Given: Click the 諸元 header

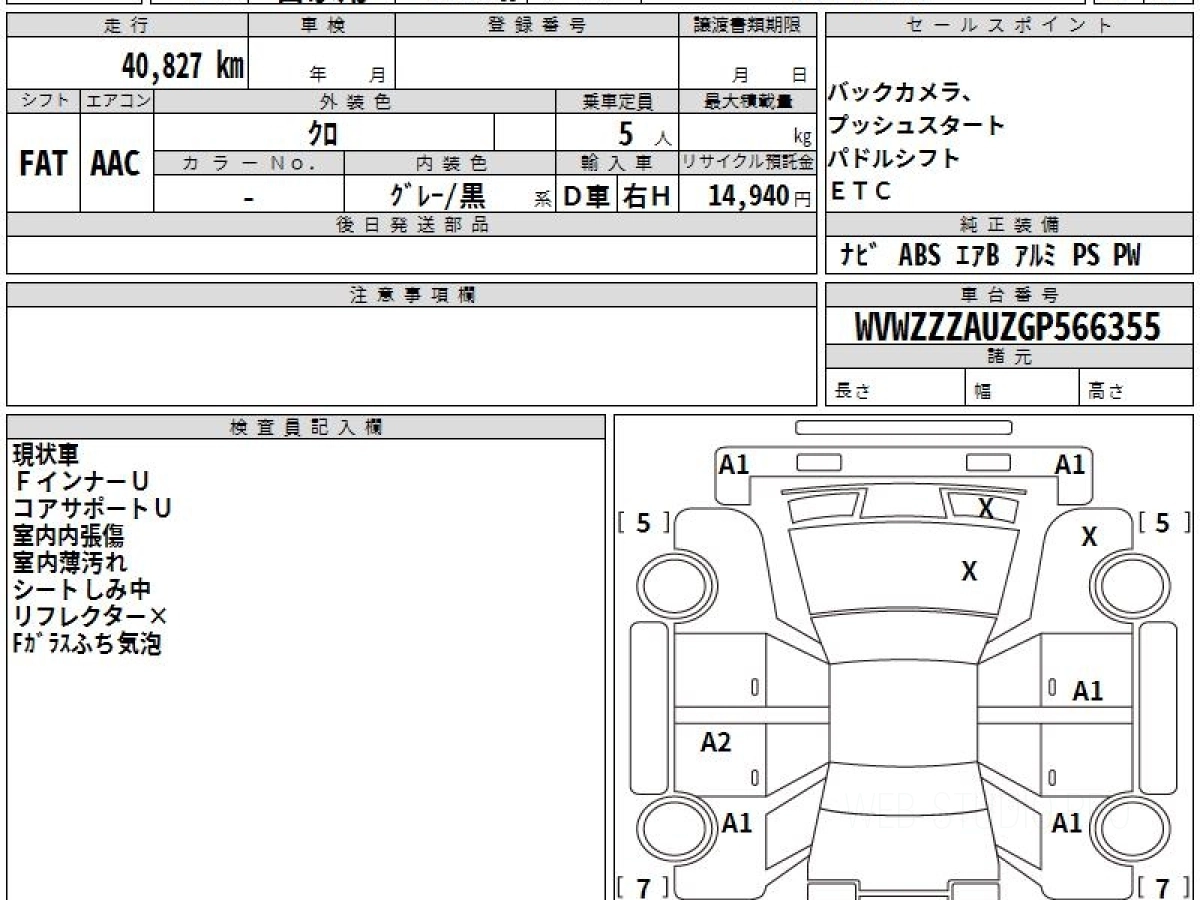Looking at the screenshot, I should pyautogui.click(x=1009, y=357).
